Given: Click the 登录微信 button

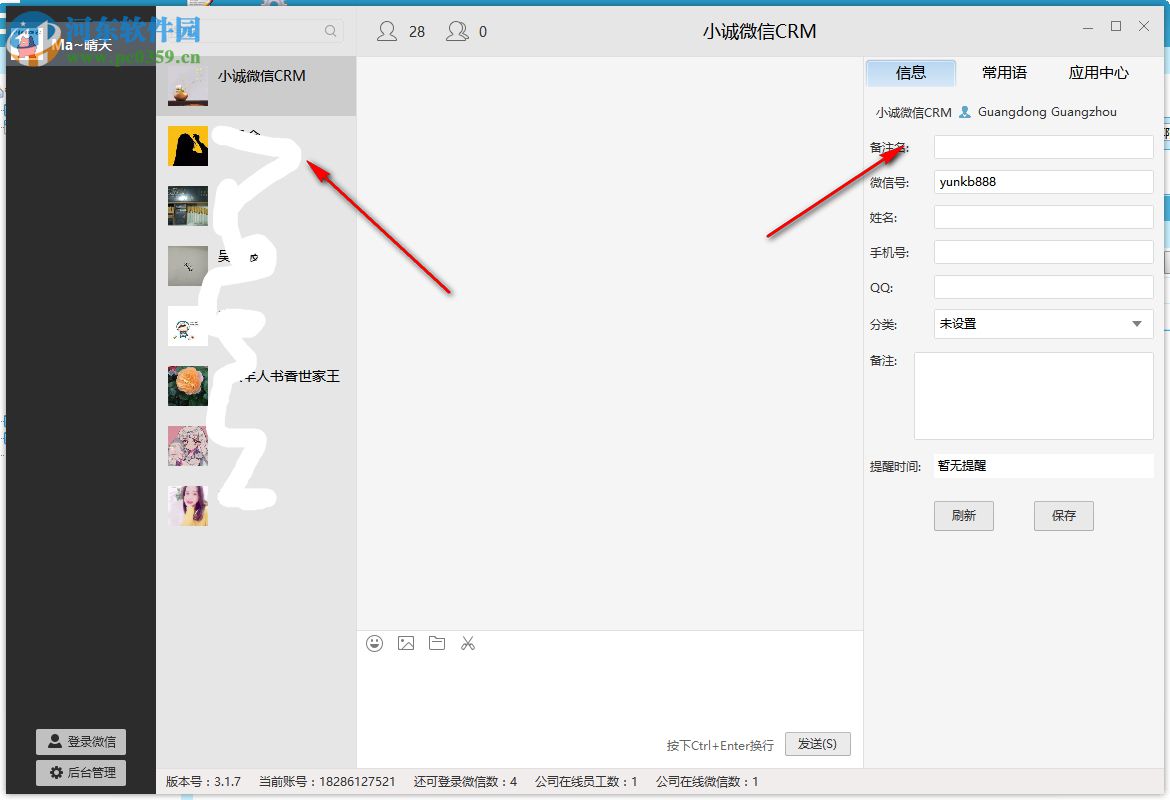Looking at the screenshot, I should tap(81, 742).
